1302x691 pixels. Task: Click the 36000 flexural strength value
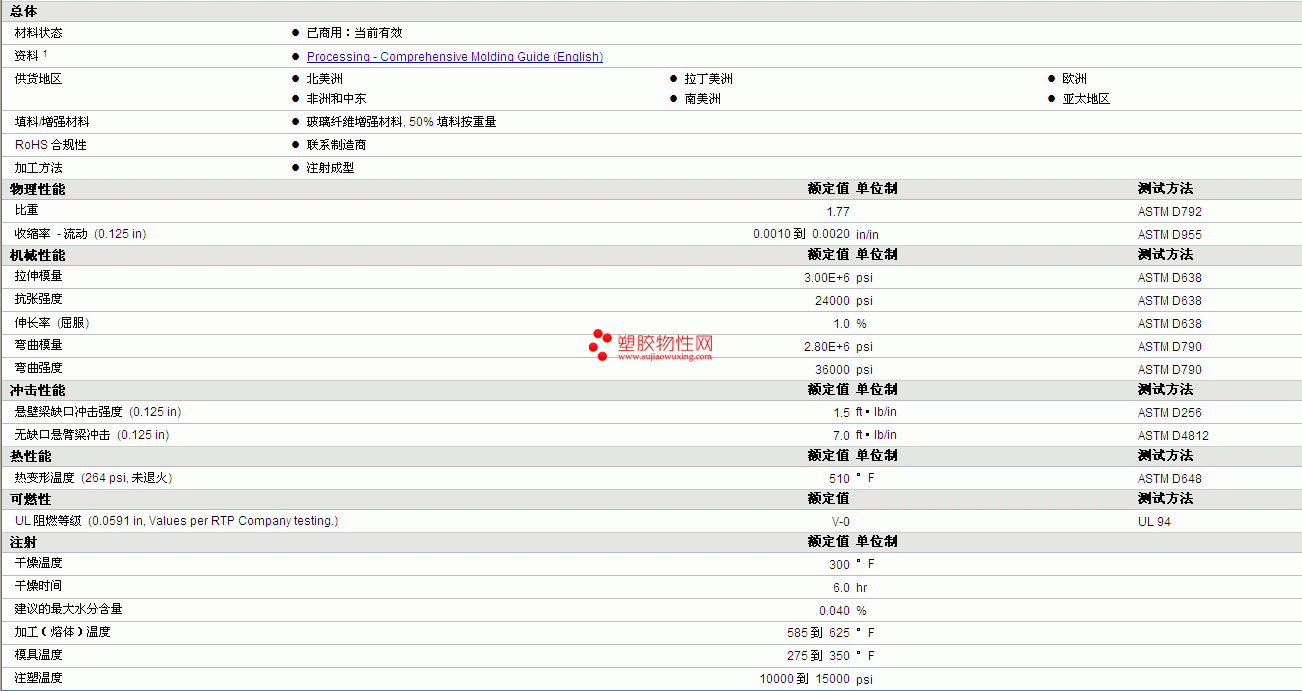(833, 370)
